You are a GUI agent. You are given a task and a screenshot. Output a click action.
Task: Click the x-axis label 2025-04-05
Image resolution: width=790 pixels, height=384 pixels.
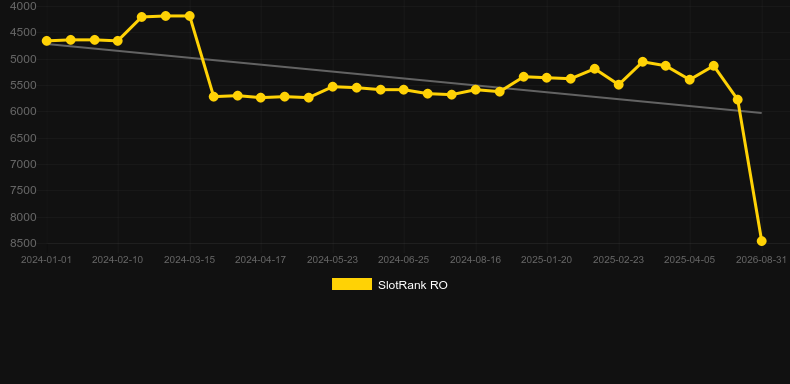(x=690, y=260)
